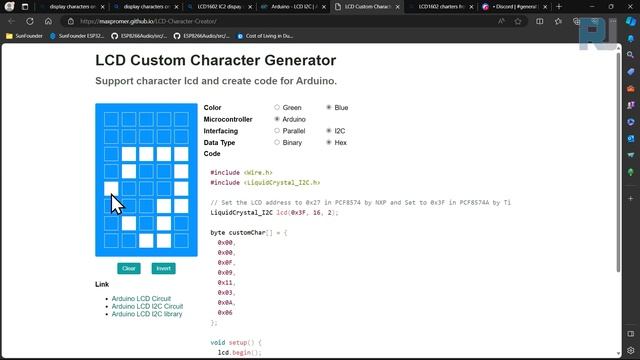Set data type to Binary
The image size is (640, 360).
(x=277, y=142)
